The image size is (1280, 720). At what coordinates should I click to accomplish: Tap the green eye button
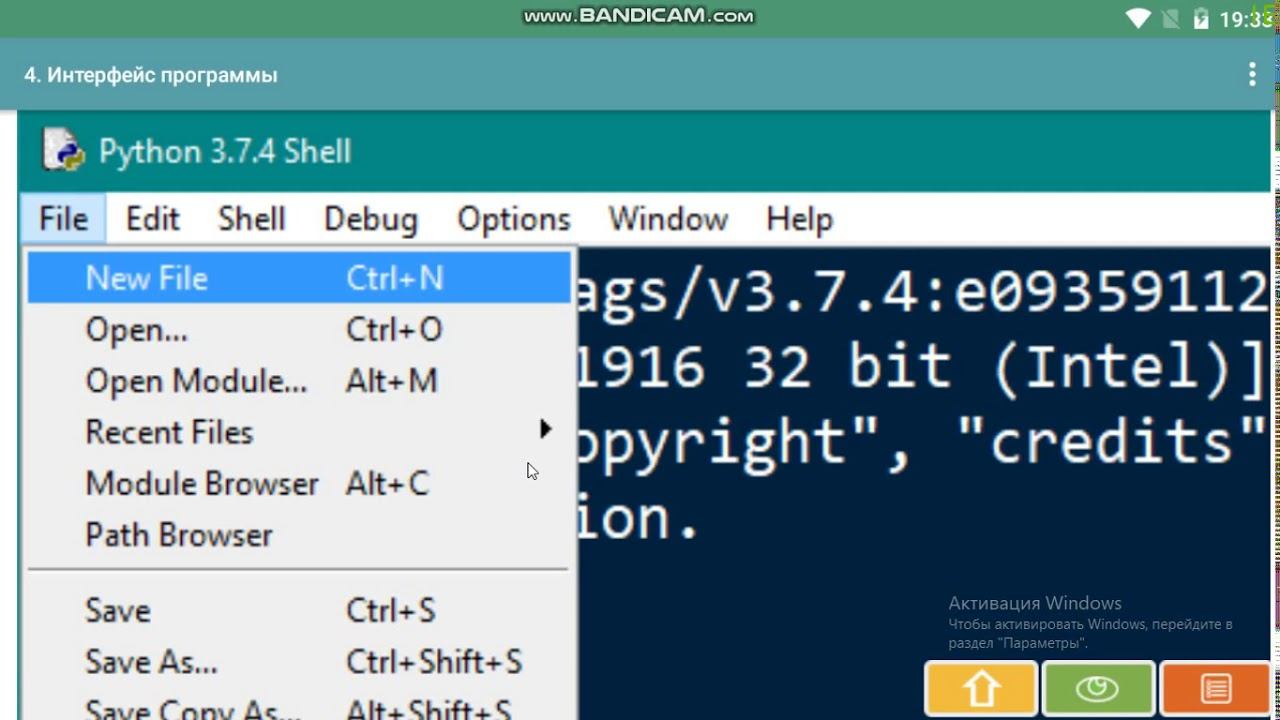[1097, 689]
